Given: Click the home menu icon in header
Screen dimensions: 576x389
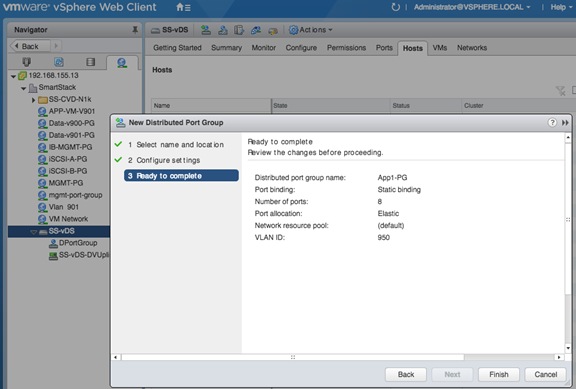Looking at the screenshot, I should [x=183, y=7].
